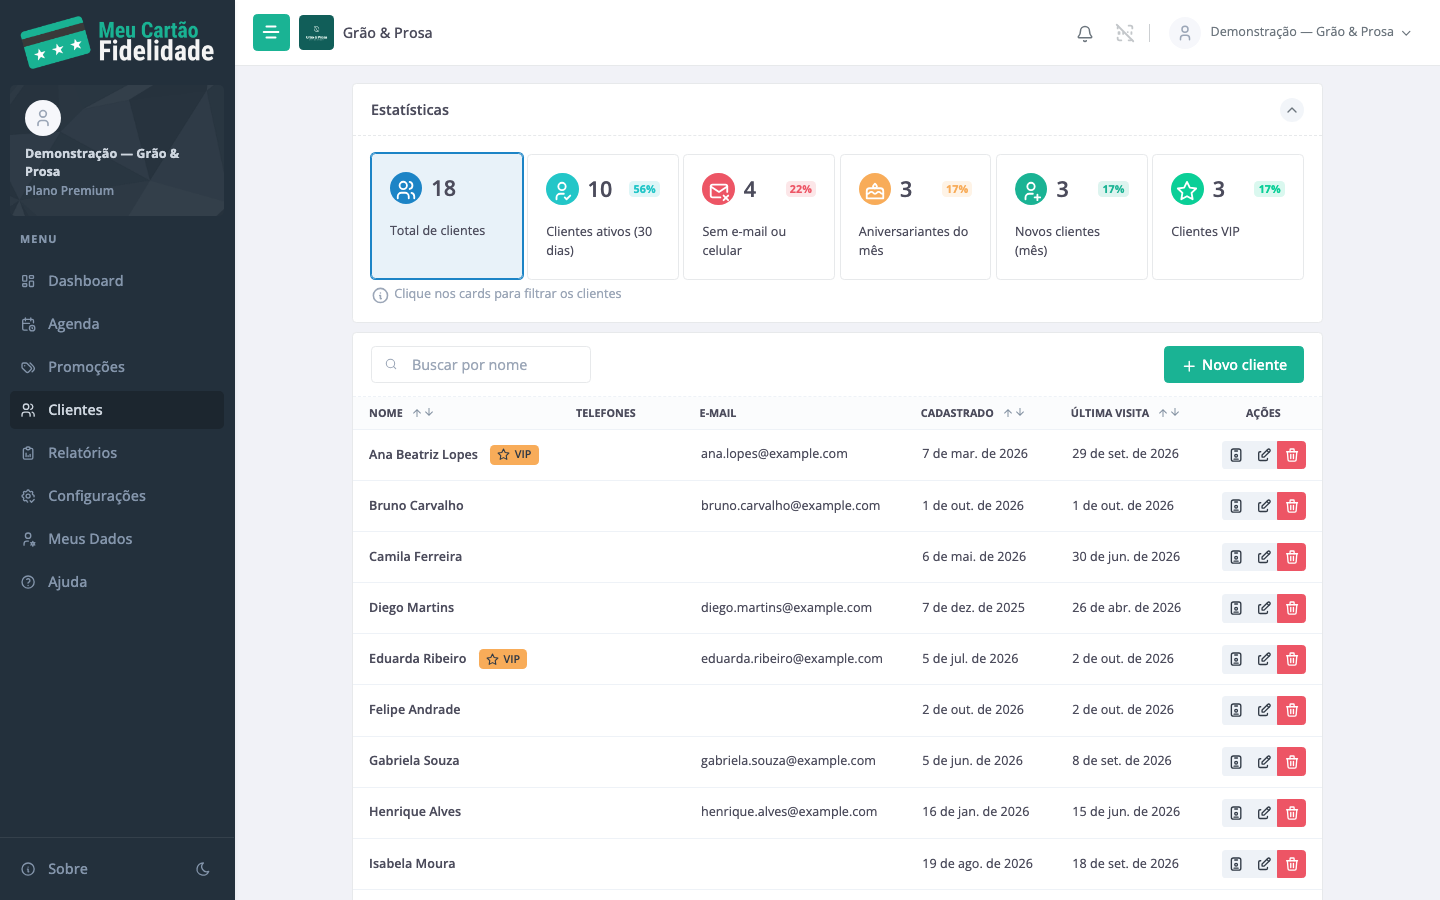
Task: Select the Sem e-mail ou celular card
Action: [x=759, y=217]
